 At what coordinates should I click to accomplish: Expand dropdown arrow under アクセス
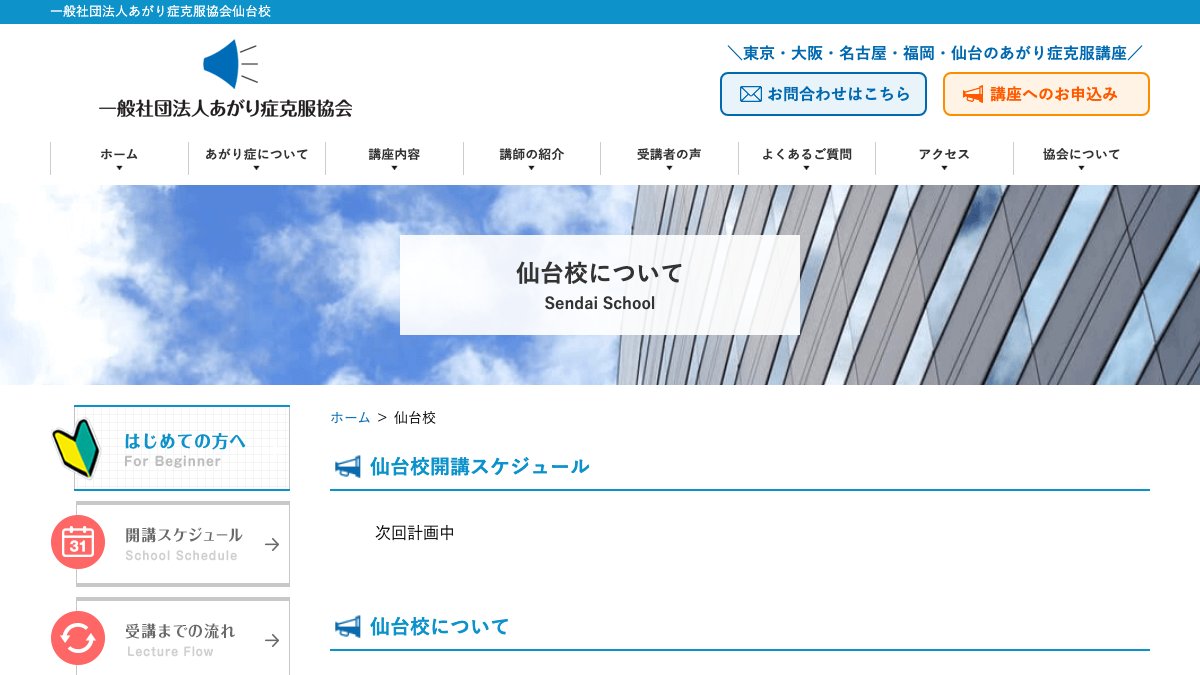tap(944, 168)
